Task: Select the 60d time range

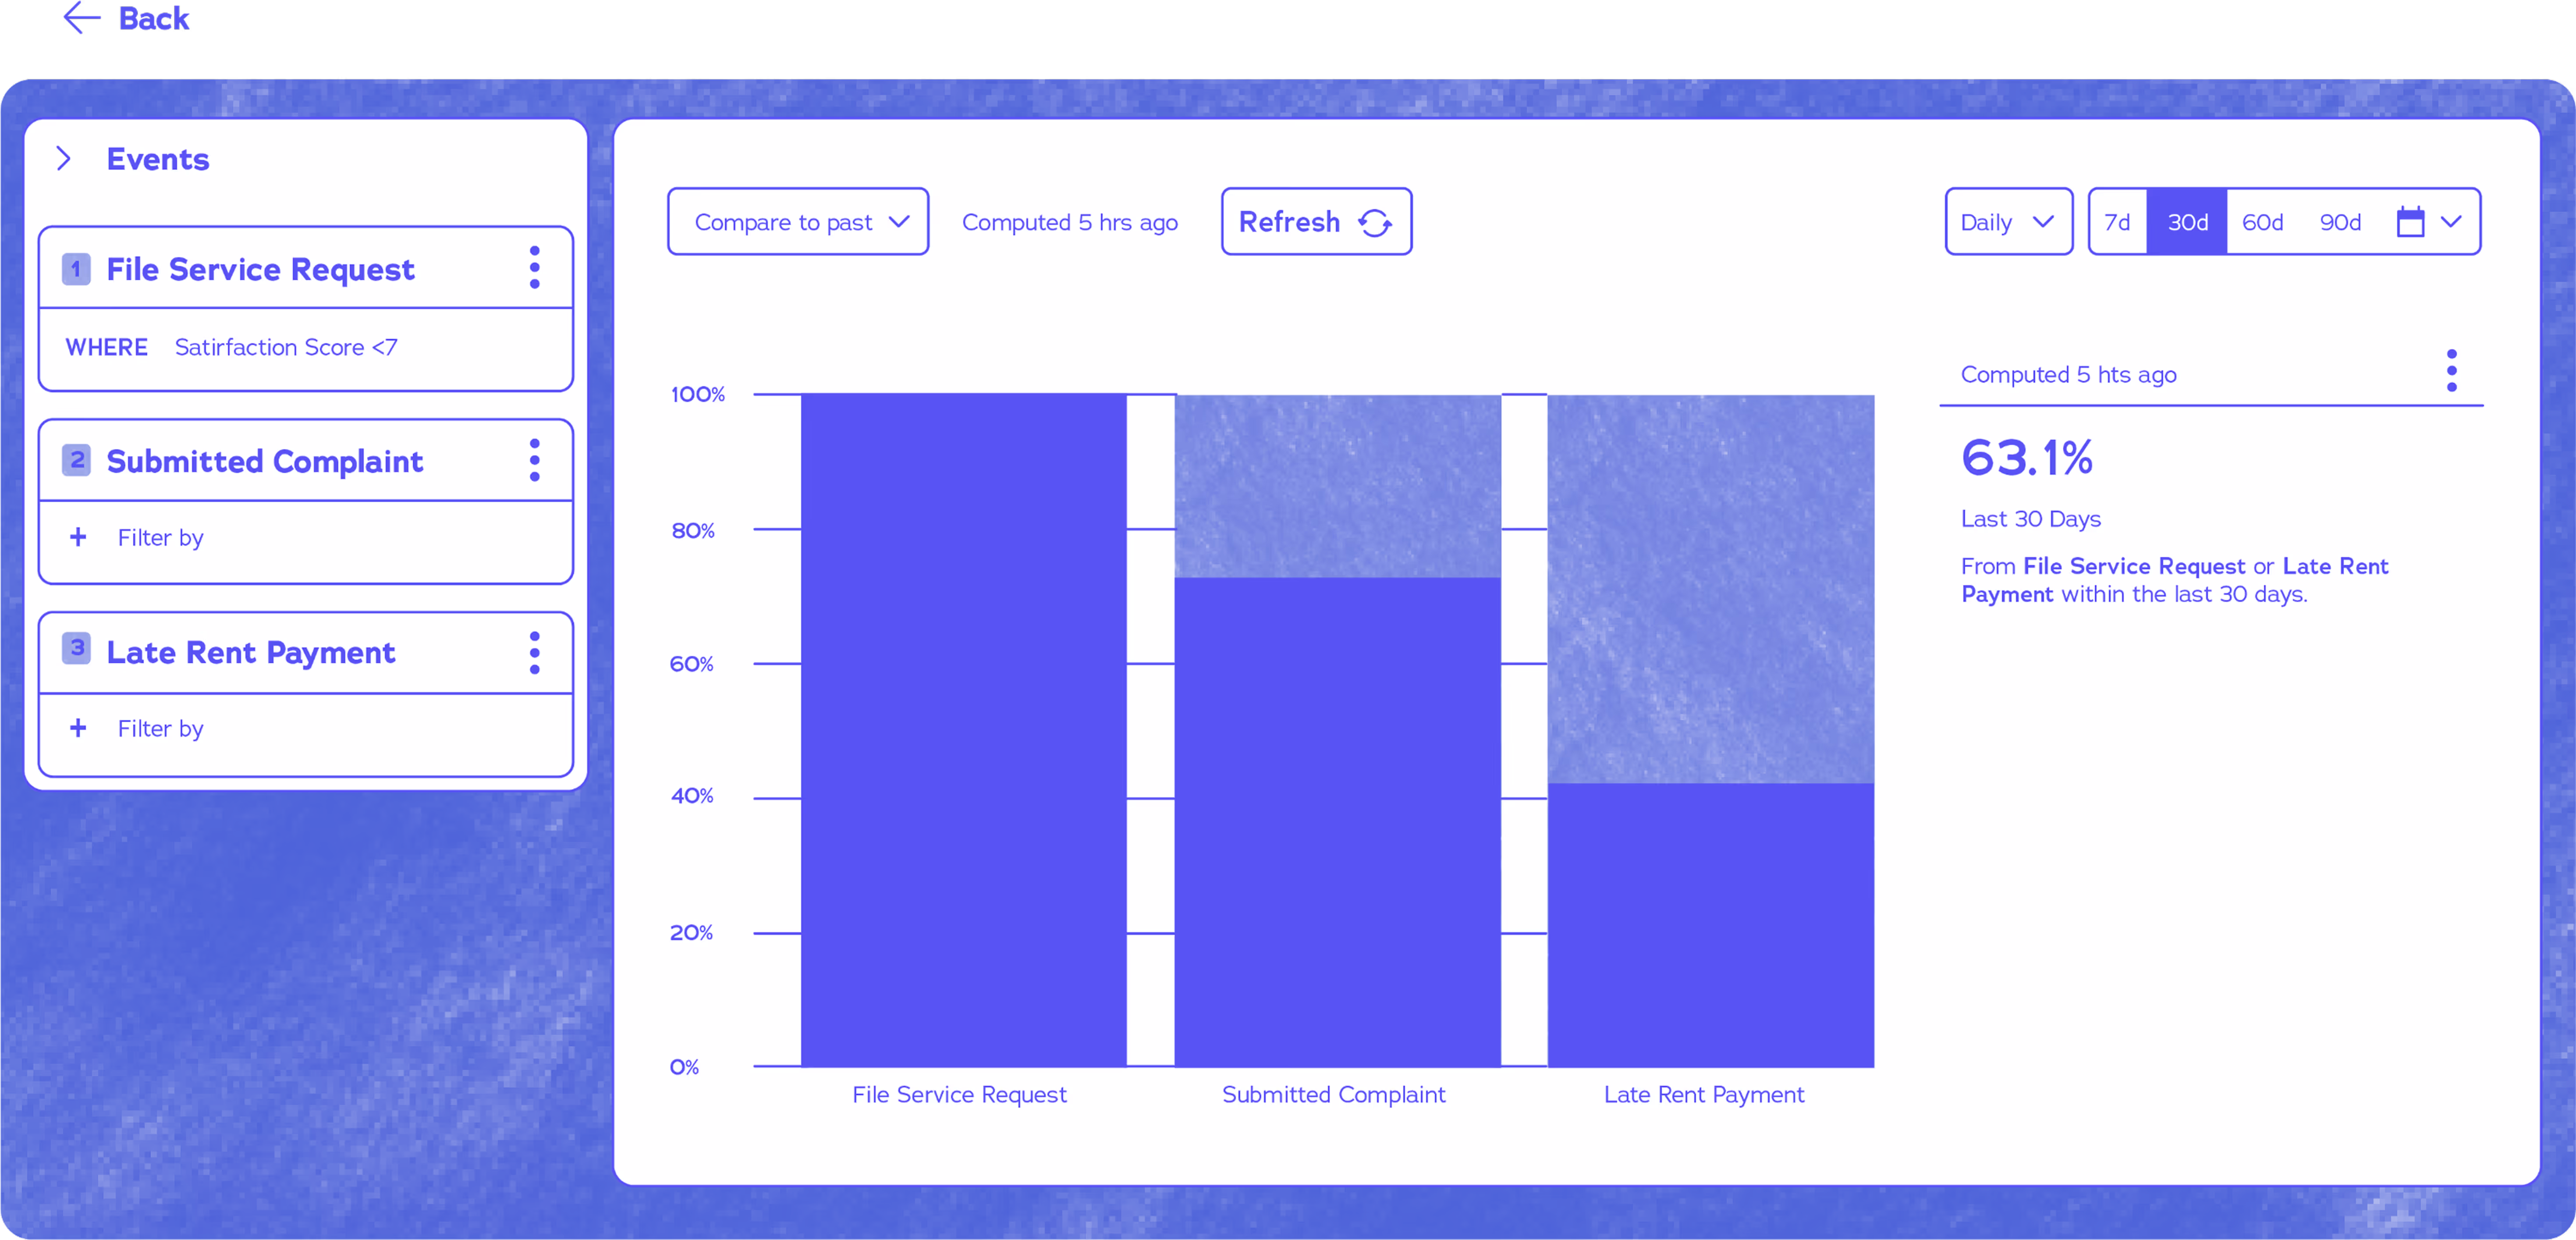Action: pos(2262,222)
